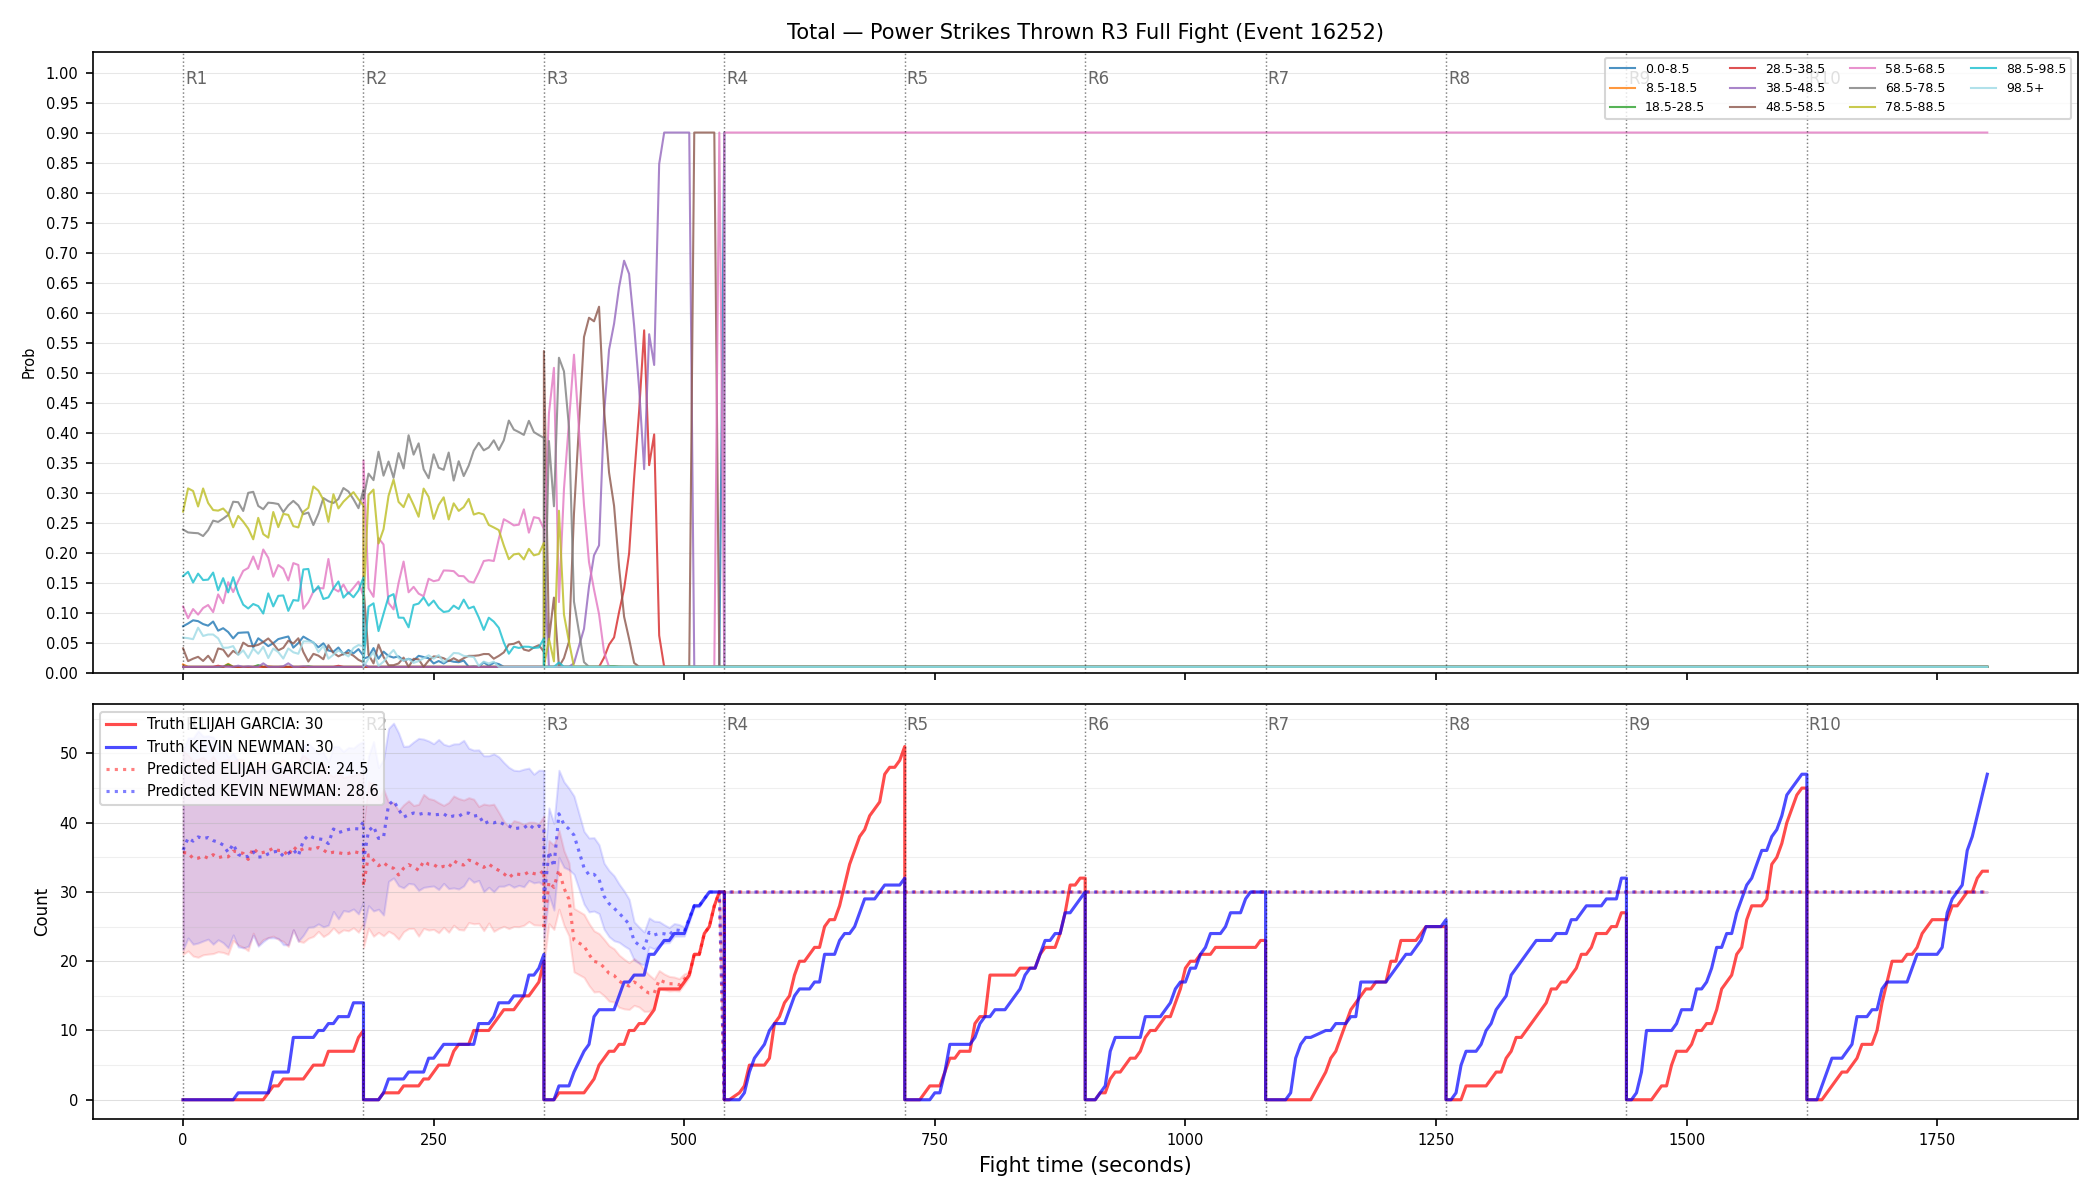Select Predicted ELIJAH GARCIA legend entry
The height and width of the screenshot is (1200, 2100).
click(x=236, y=769)
